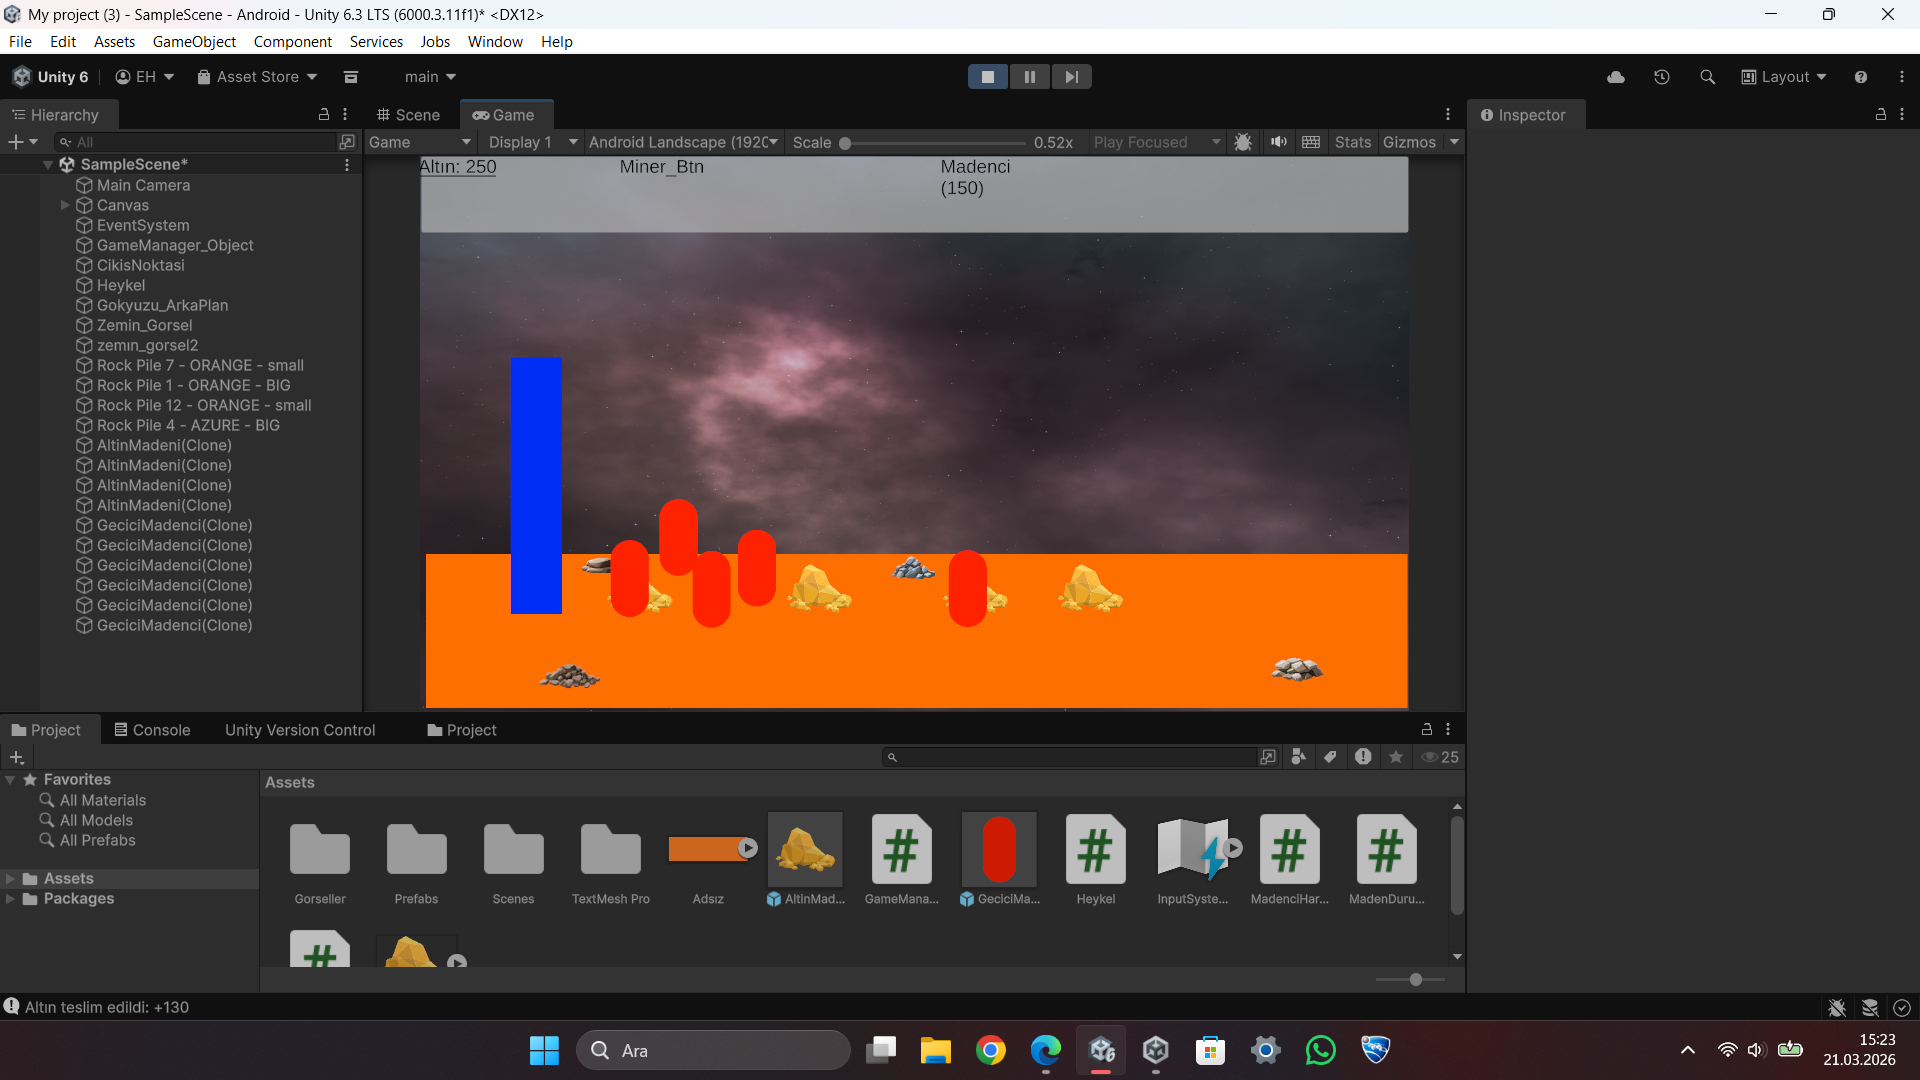Open the GameObject menu
Screen dimensions: 1920x1080
(194, 42)
